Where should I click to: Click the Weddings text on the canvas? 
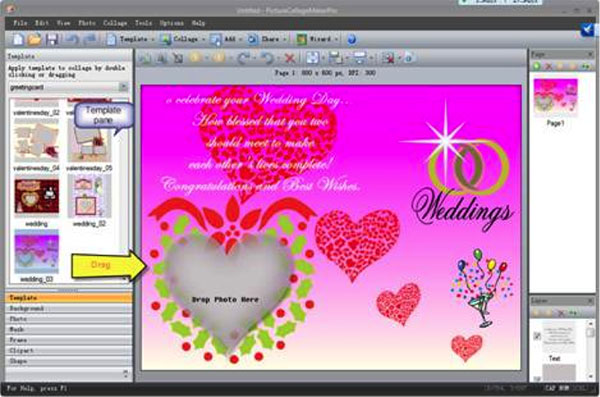coord(463,210)
